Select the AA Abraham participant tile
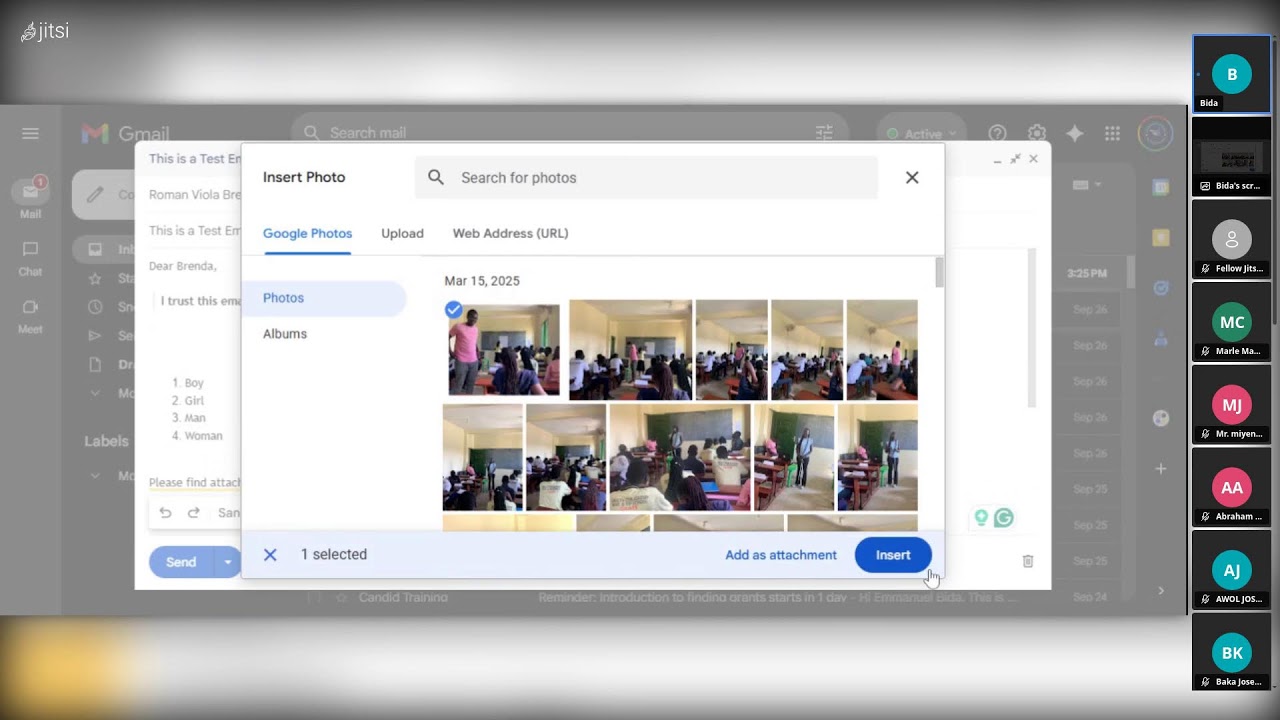 (1231, 487)
